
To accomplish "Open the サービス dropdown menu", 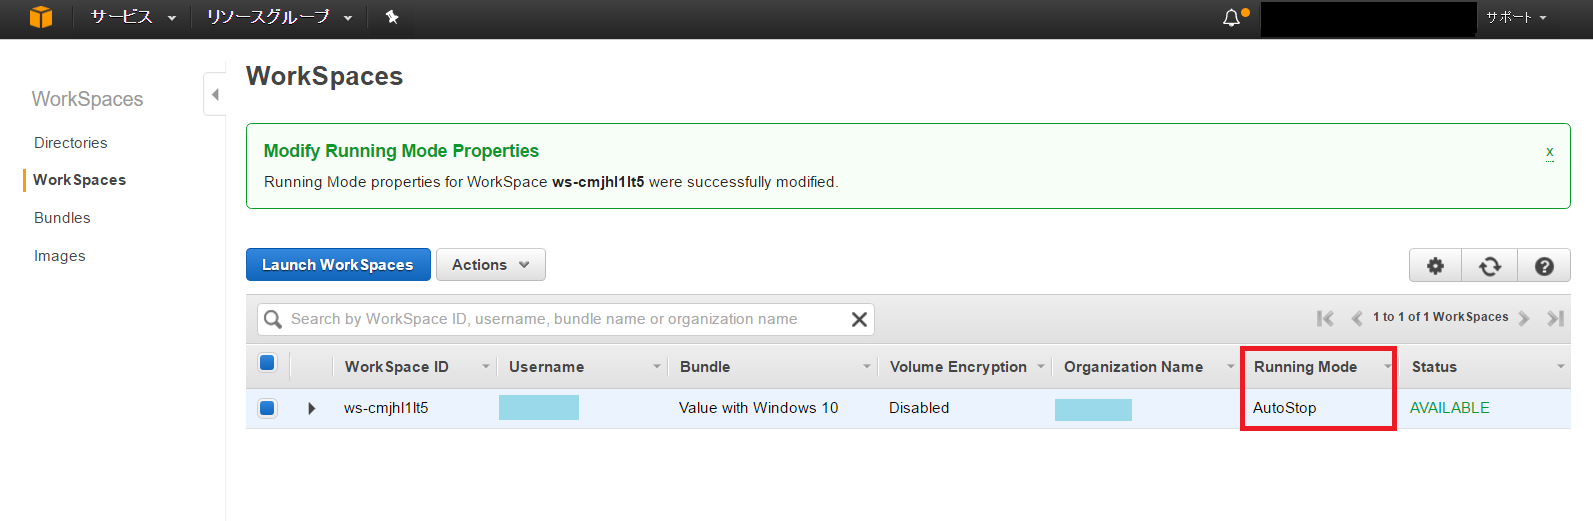I will pos(133,17).
